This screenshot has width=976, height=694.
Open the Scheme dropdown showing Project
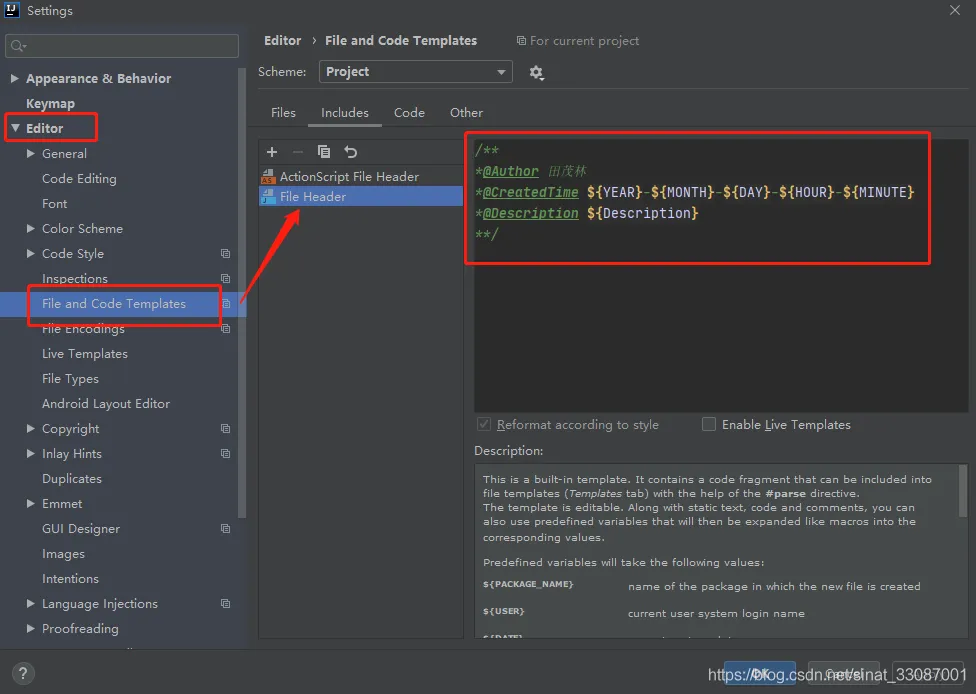tap(415, 72)
